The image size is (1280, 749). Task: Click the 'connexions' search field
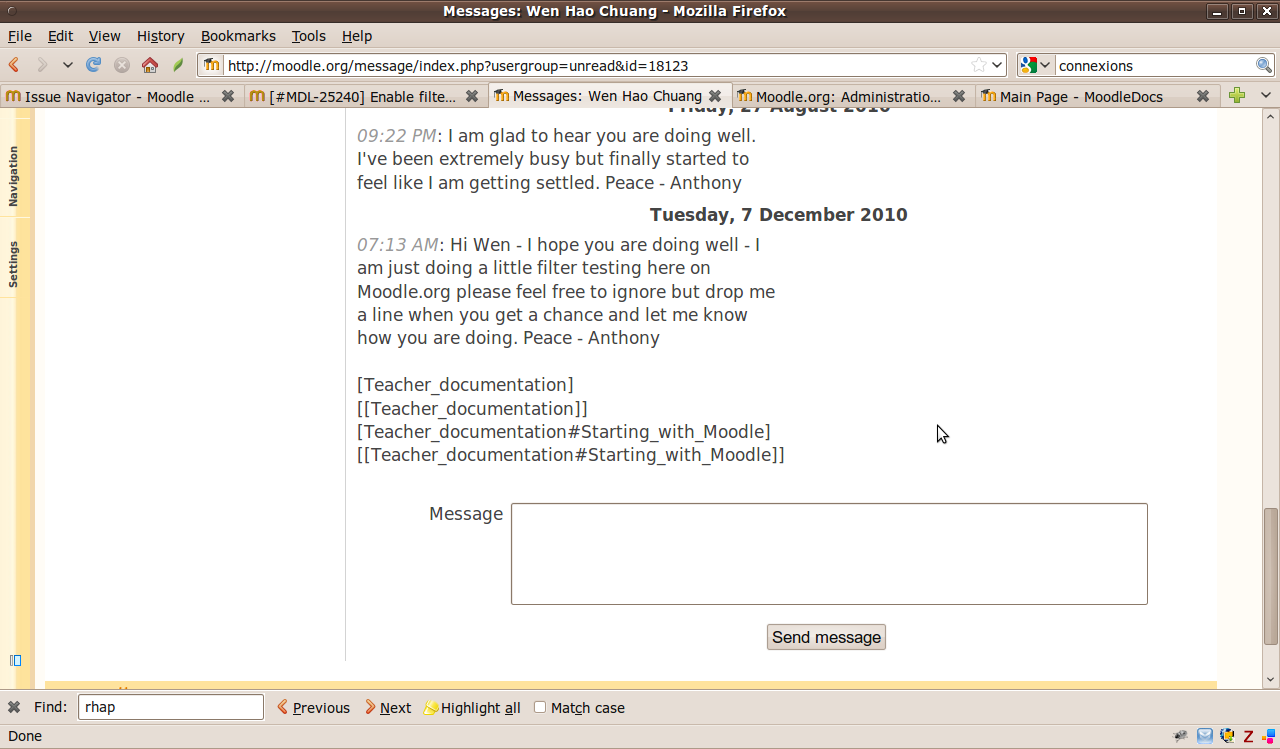1155,65
